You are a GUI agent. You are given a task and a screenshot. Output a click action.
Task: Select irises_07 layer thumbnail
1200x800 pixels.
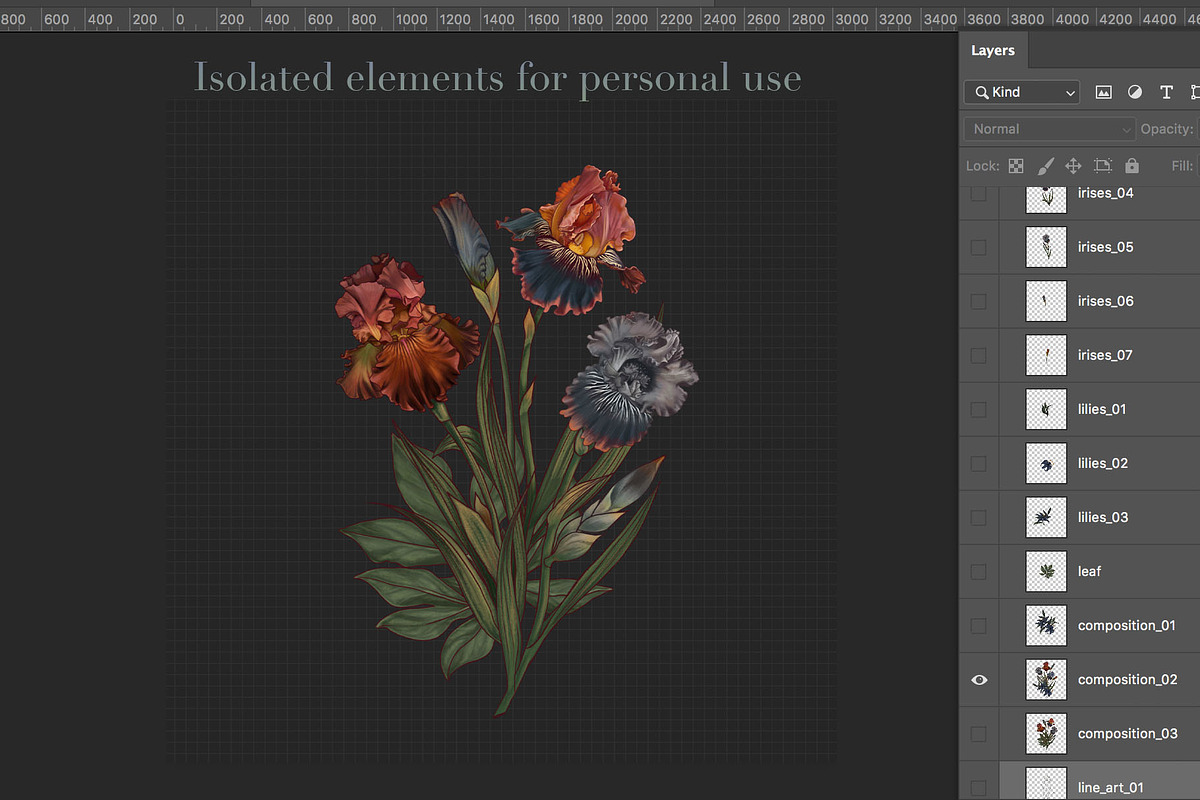(1046, 355)
